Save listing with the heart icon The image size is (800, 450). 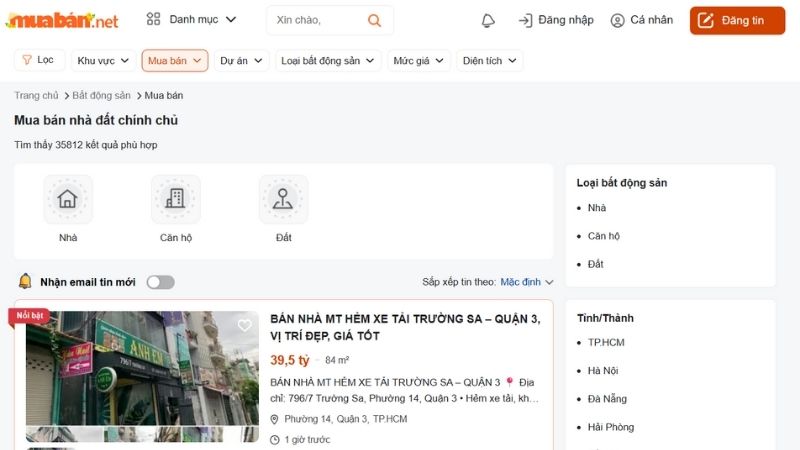(x=244, y=325)
